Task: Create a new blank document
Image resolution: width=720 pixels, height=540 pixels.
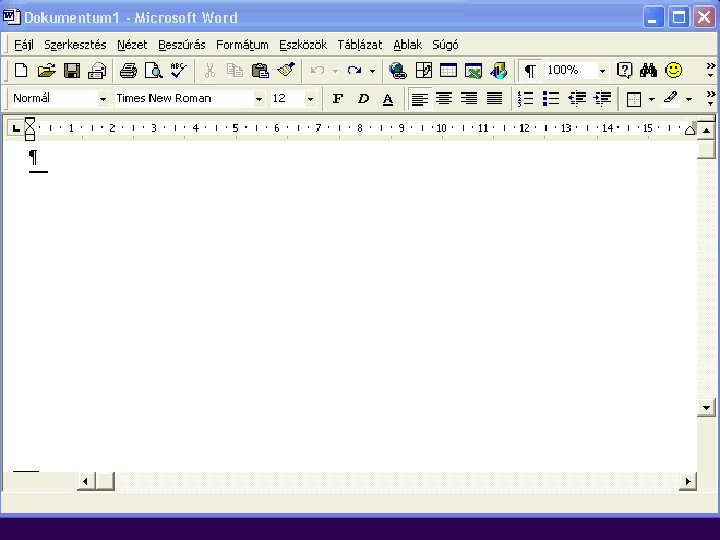Action: click(x=21, y=71)
